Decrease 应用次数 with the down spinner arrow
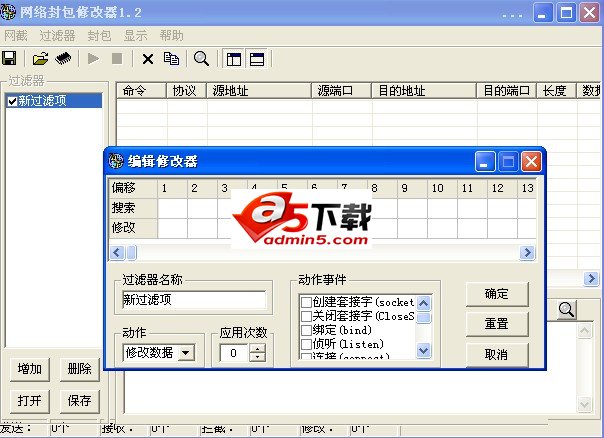This screenshot has height=438, width=604. coord(257,357)
